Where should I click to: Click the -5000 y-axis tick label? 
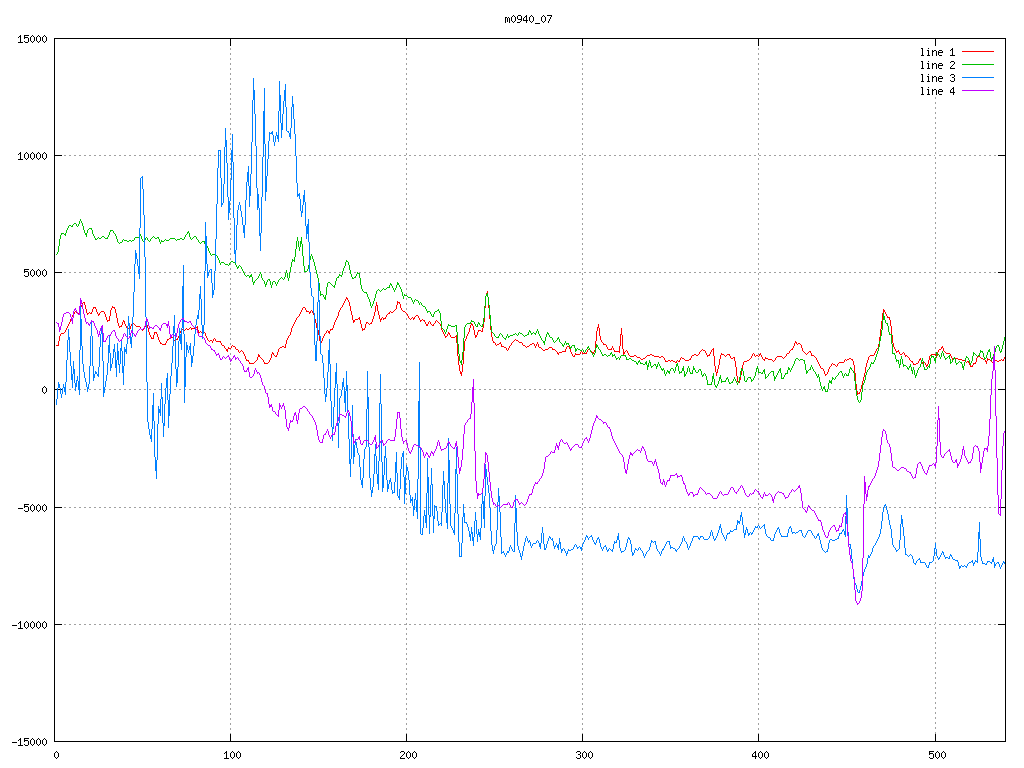point(30,508)
